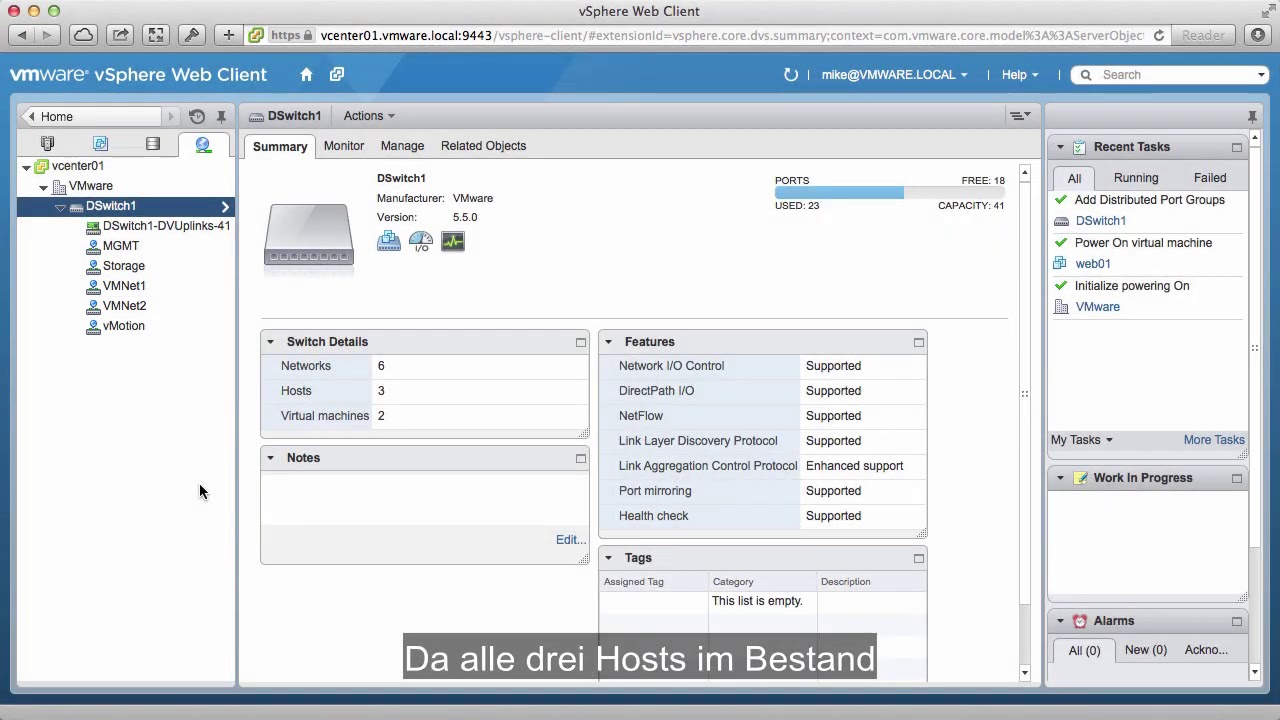Click the browser address bar URL
Viewport: 1280px width, 720px height.
pyautogui.click(x=732, y=35)
